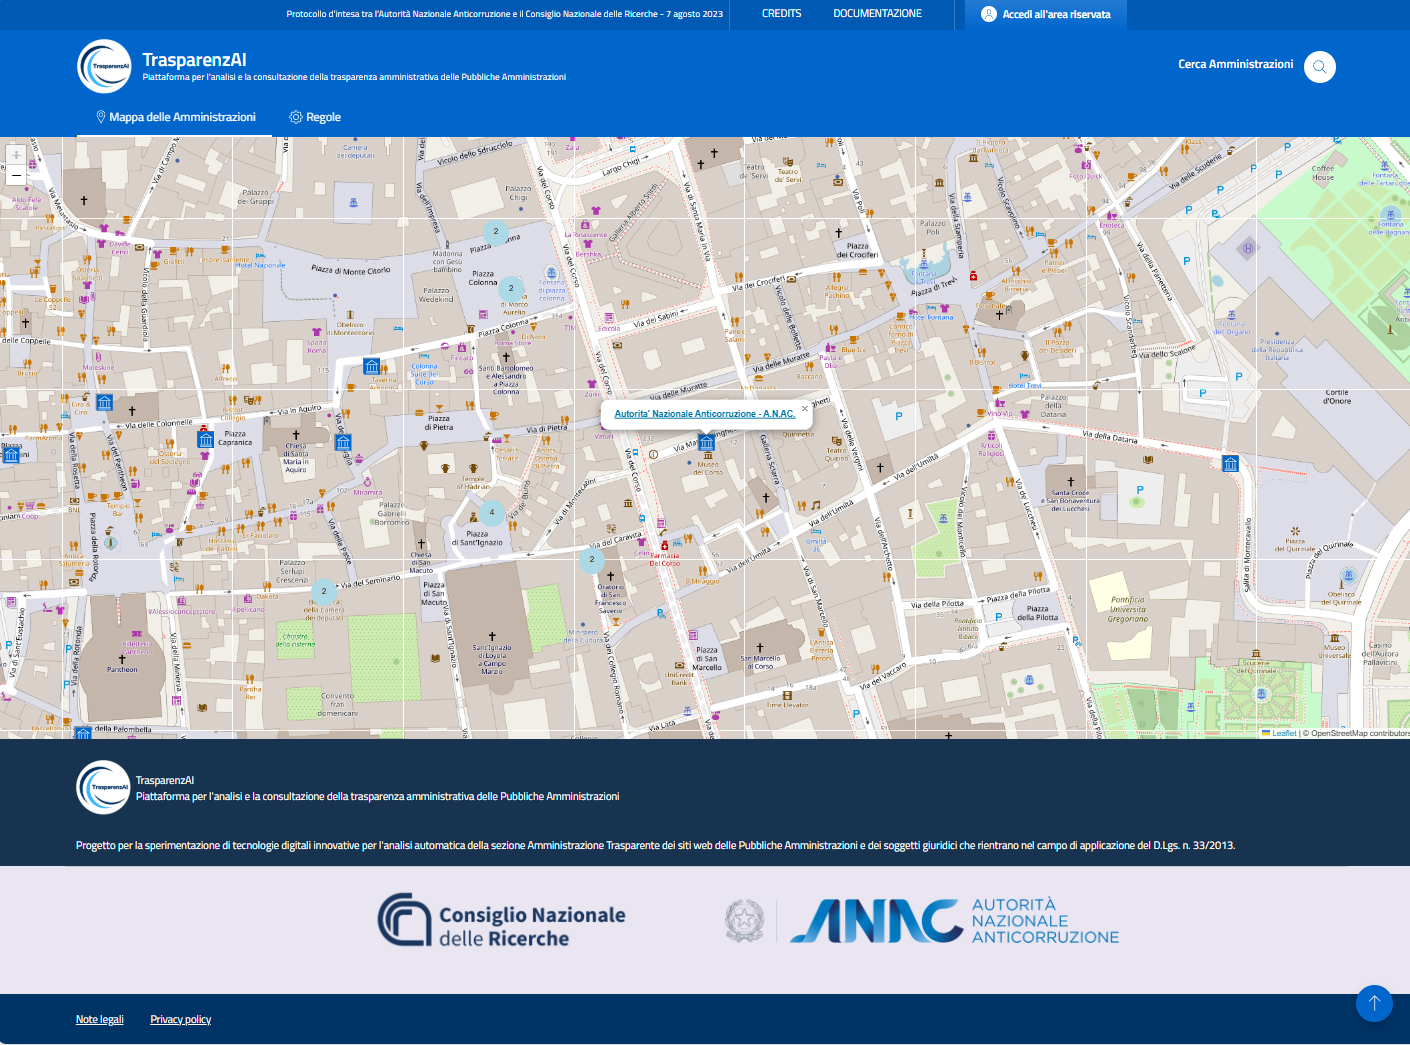Zoom in on the map

click(x=16, y=154)
